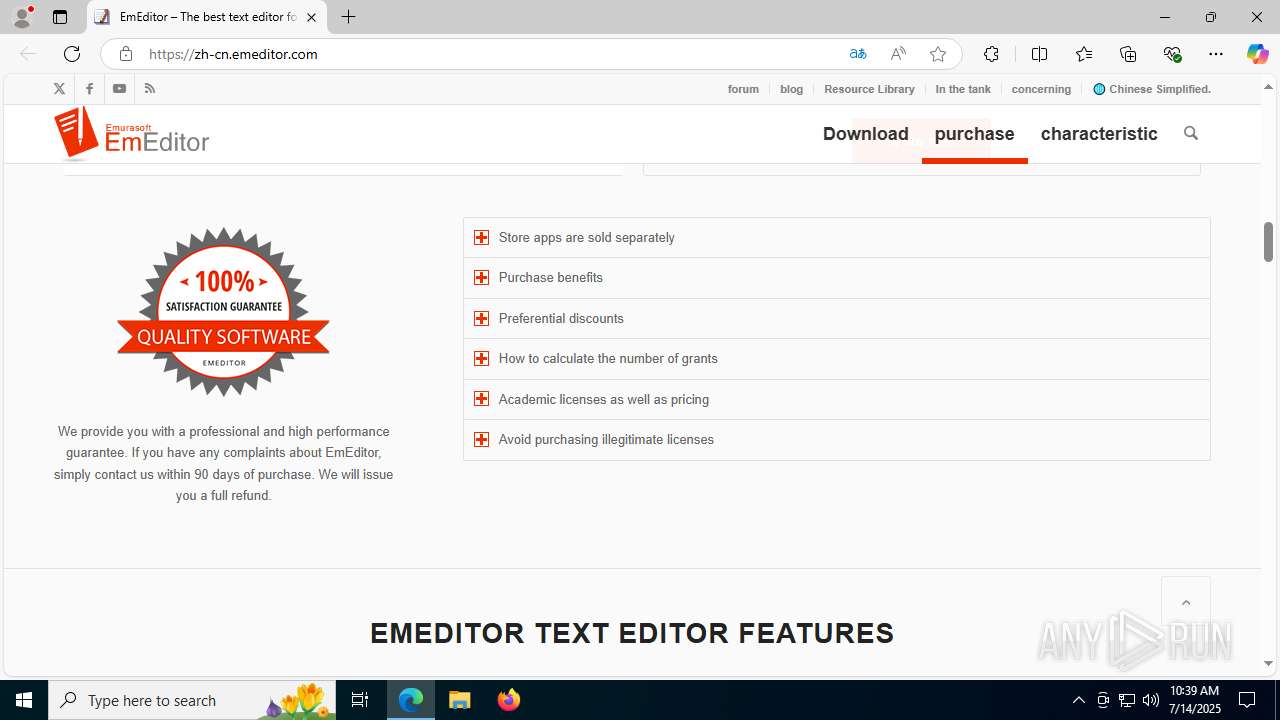The image size is (1280, 720).
Task: Click the taskbar search box
Action: pyautogui.click(x=192, y=700)
